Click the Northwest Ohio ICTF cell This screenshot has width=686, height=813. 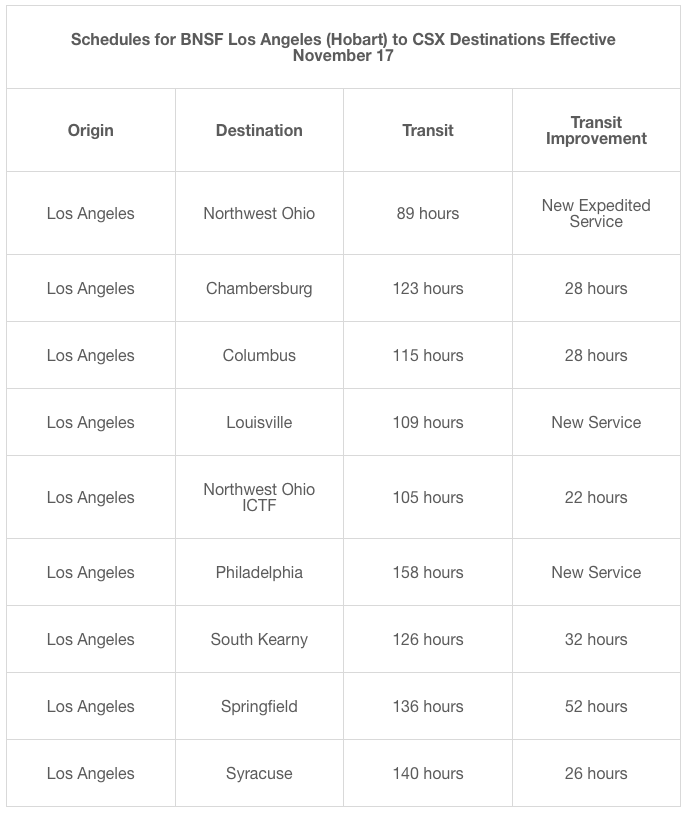259,497
